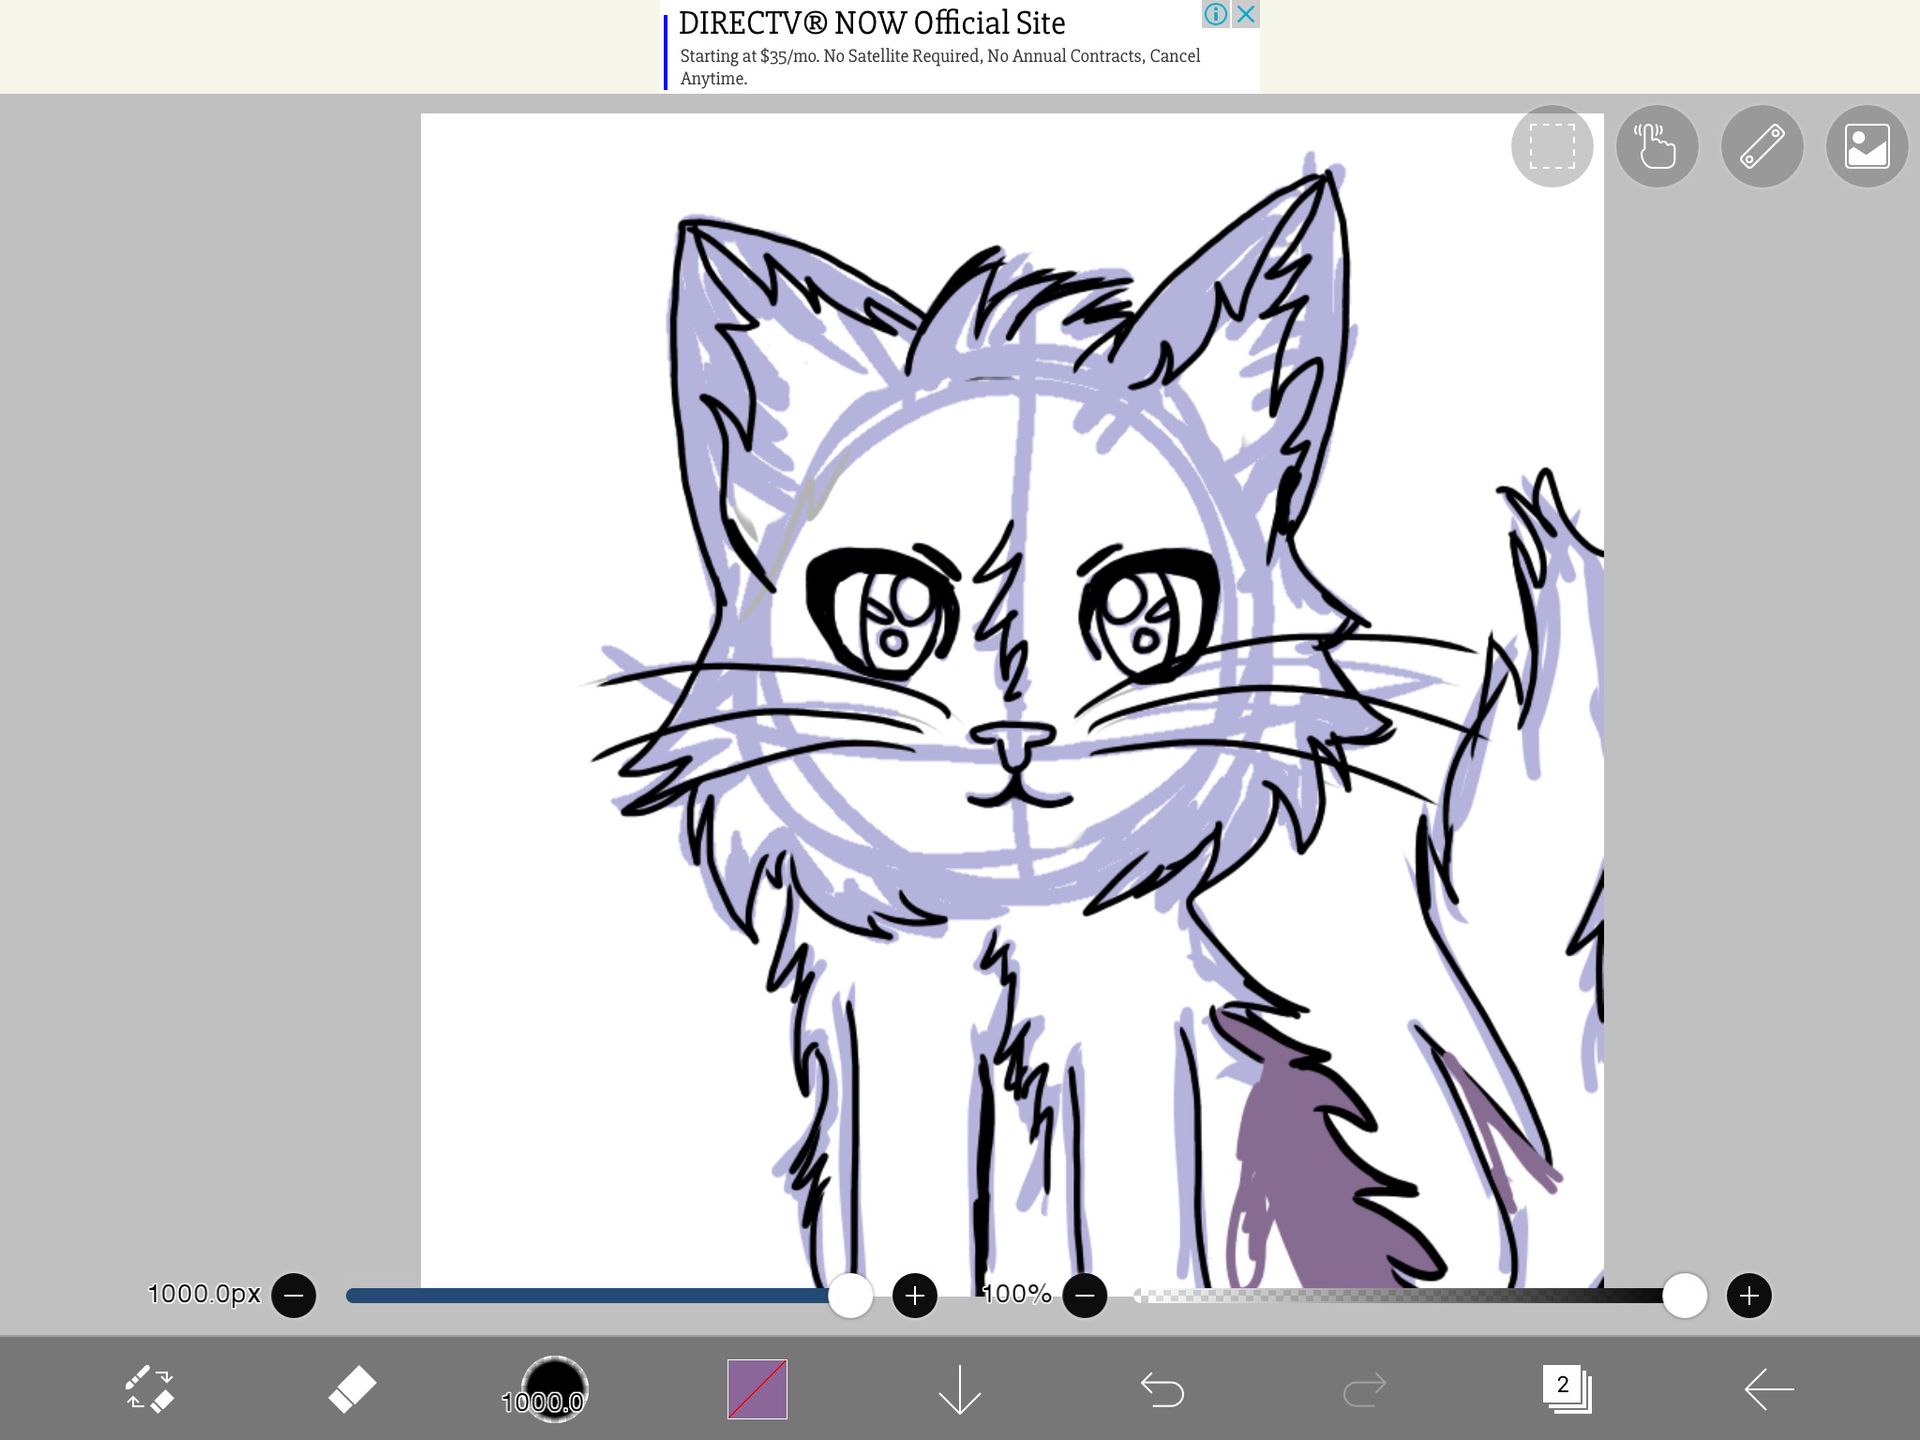Open the ruler tool
The image size is (1920, 1440).
coord(1762,146)
